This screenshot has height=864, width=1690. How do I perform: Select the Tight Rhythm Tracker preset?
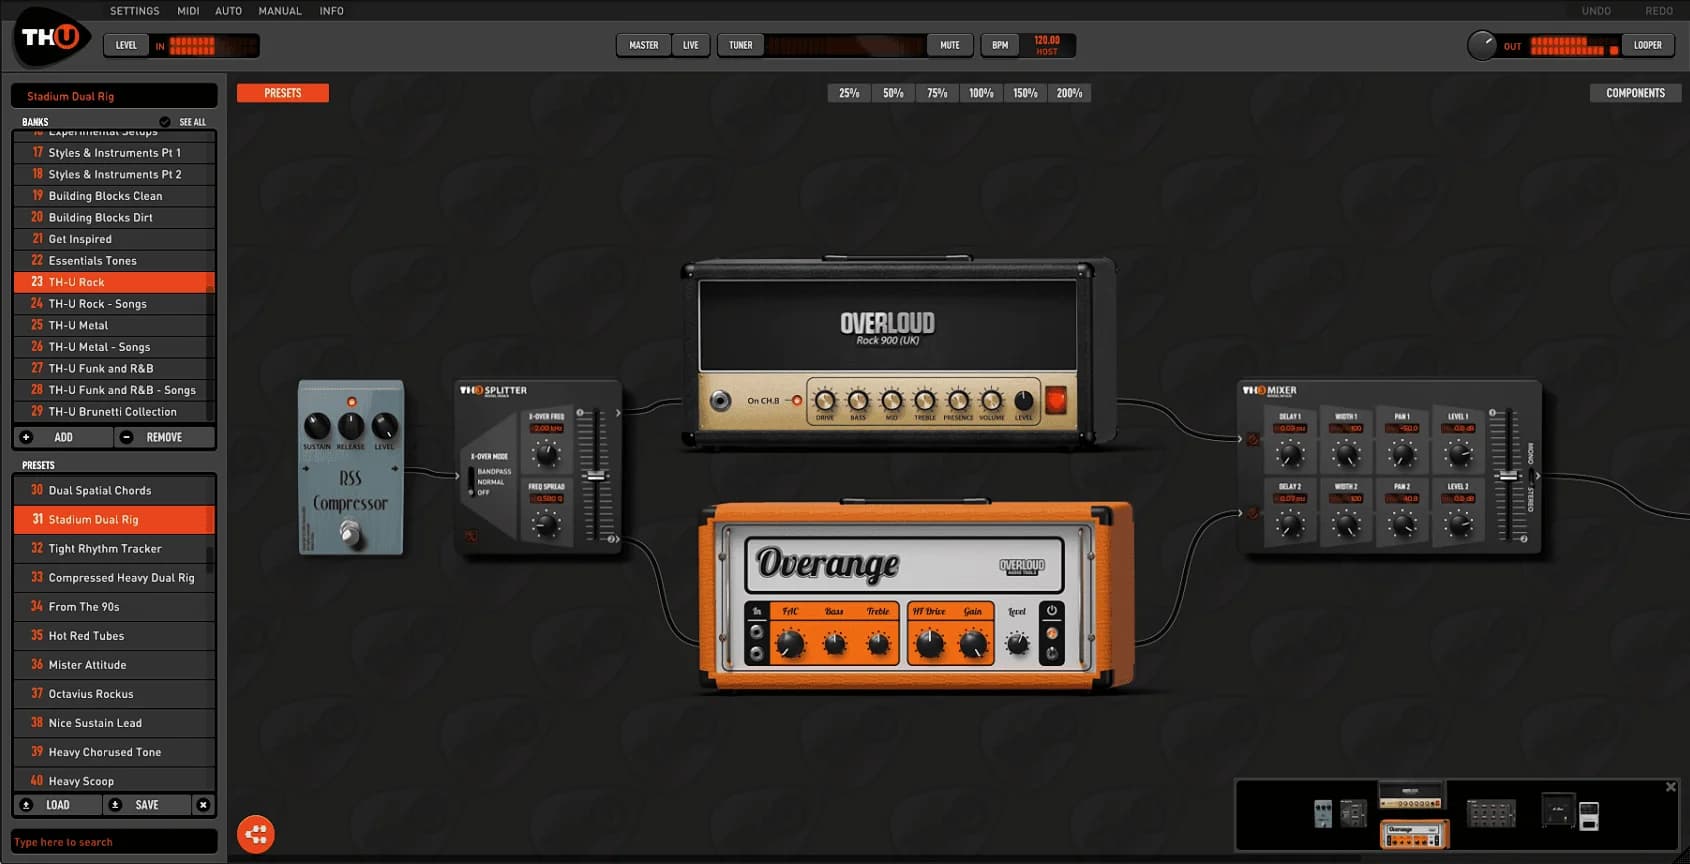114,549
